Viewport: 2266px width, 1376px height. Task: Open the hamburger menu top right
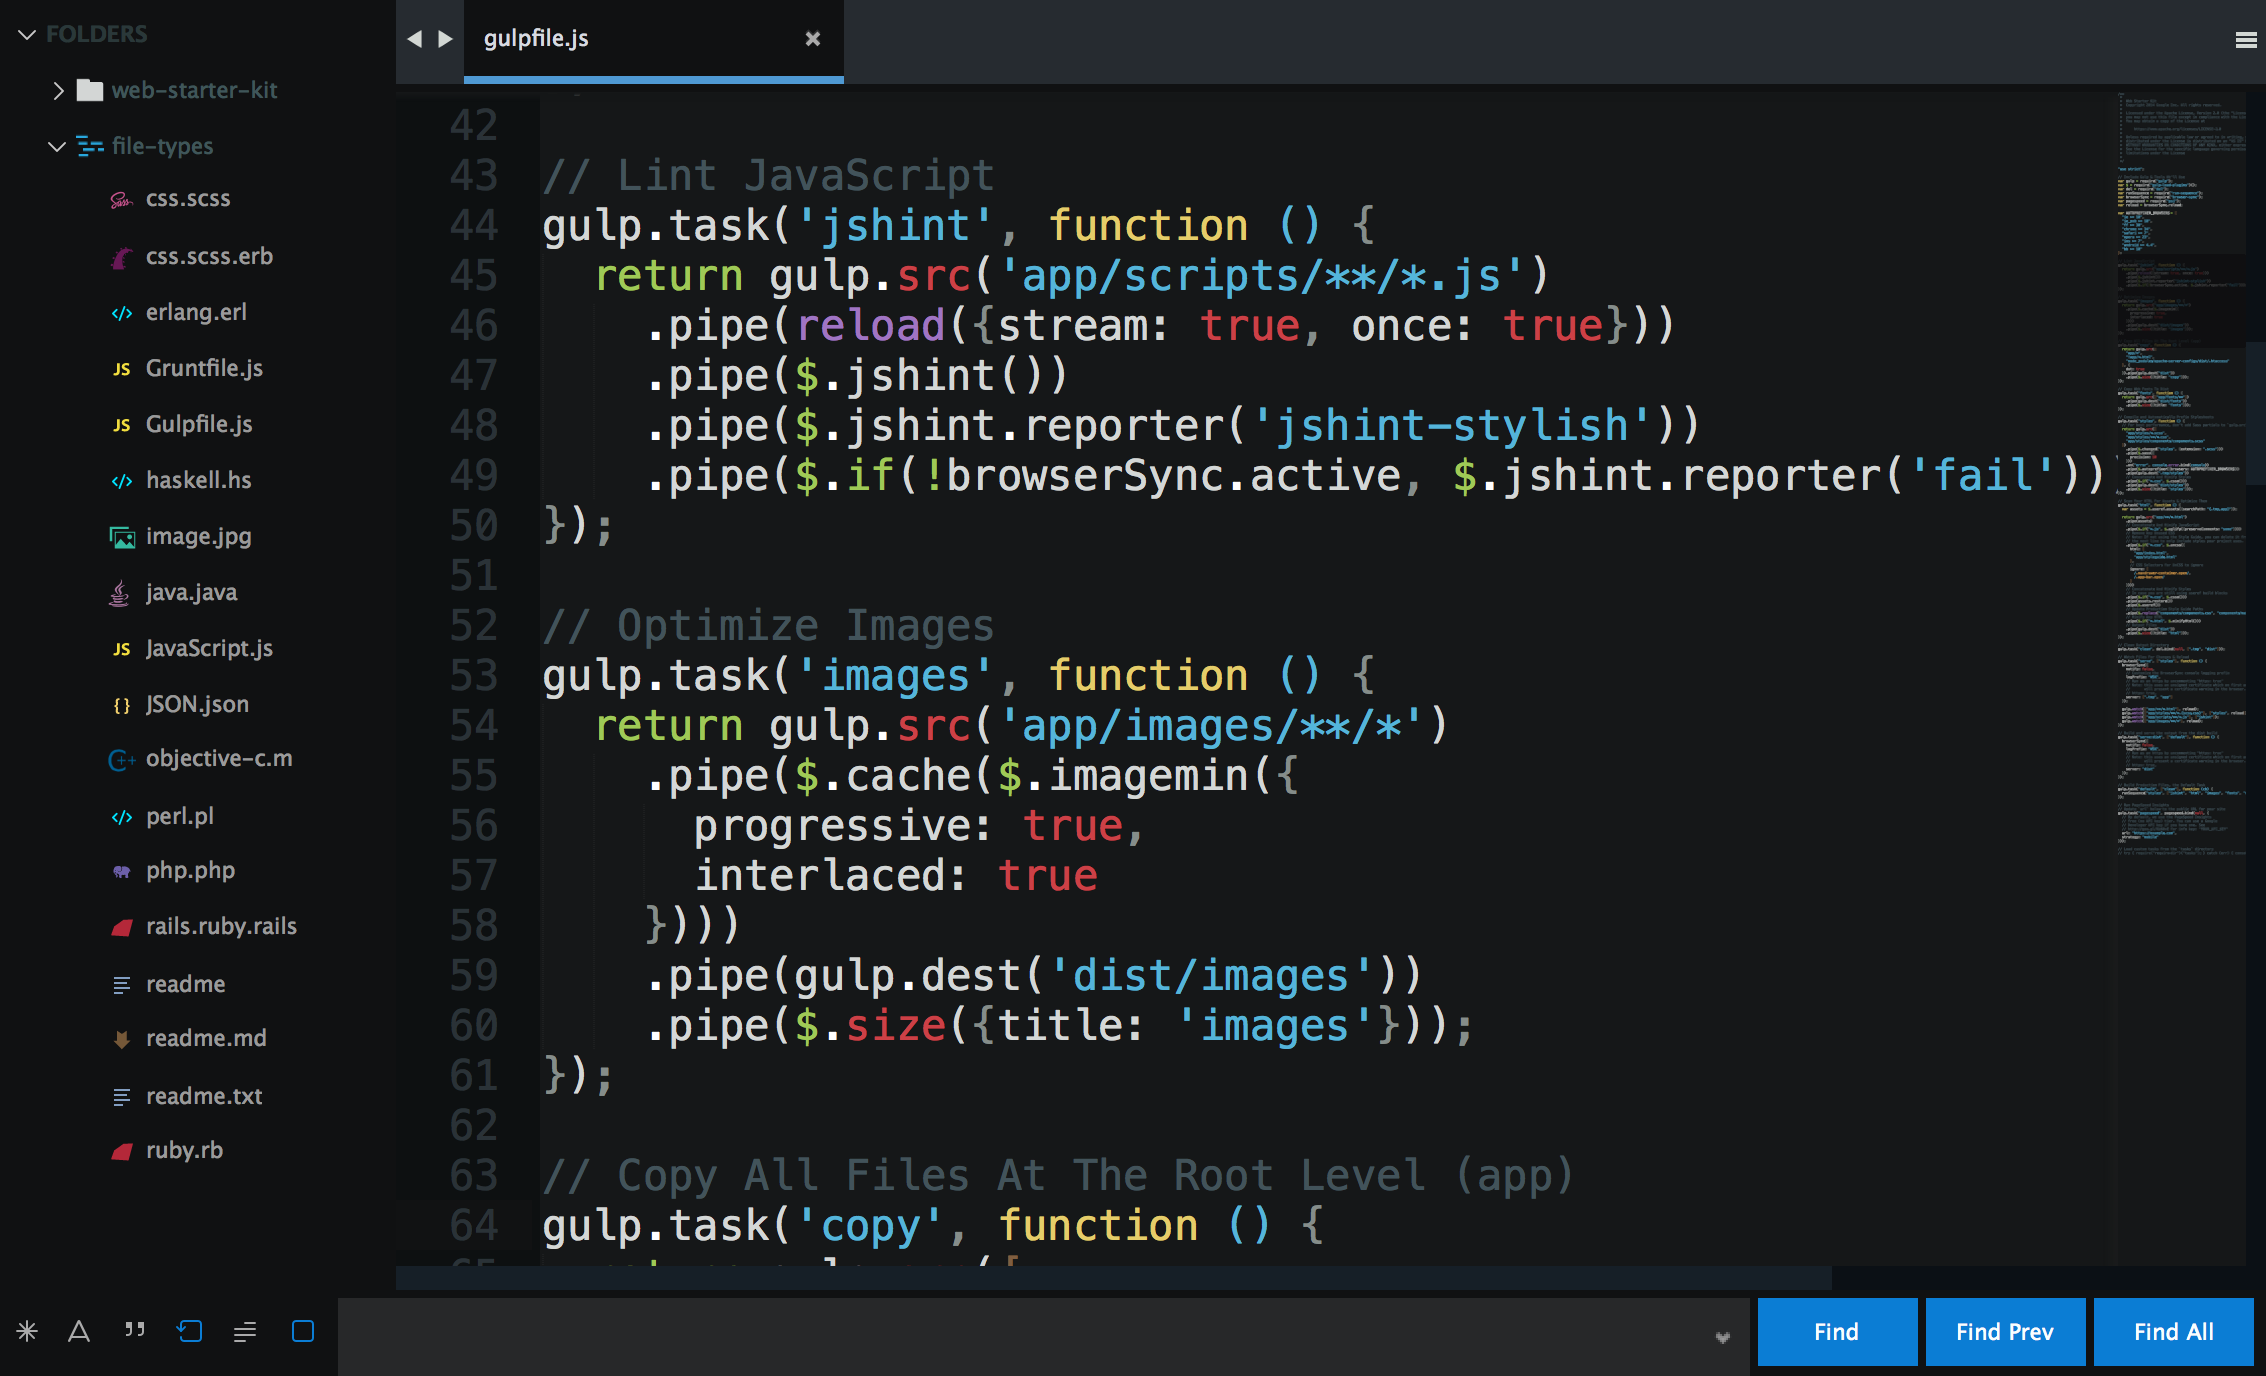click(2247, 38)
